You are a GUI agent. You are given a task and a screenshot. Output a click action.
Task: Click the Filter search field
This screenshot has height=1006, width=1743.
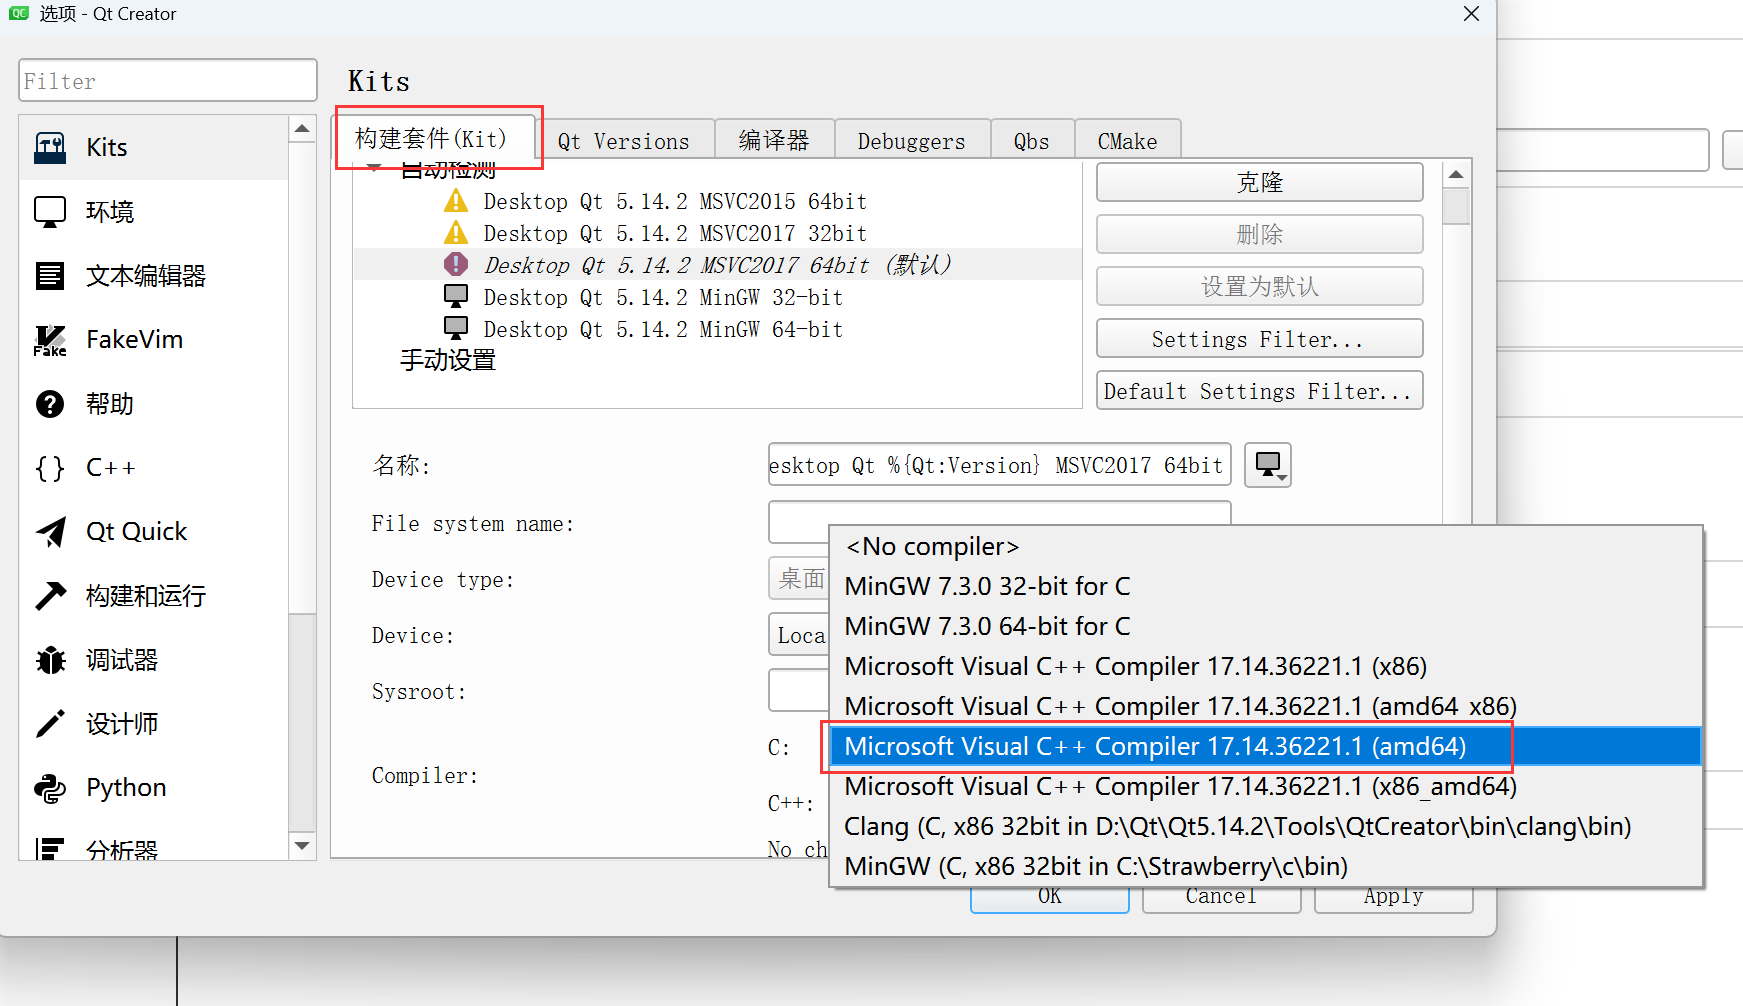[x=168, y=80]
